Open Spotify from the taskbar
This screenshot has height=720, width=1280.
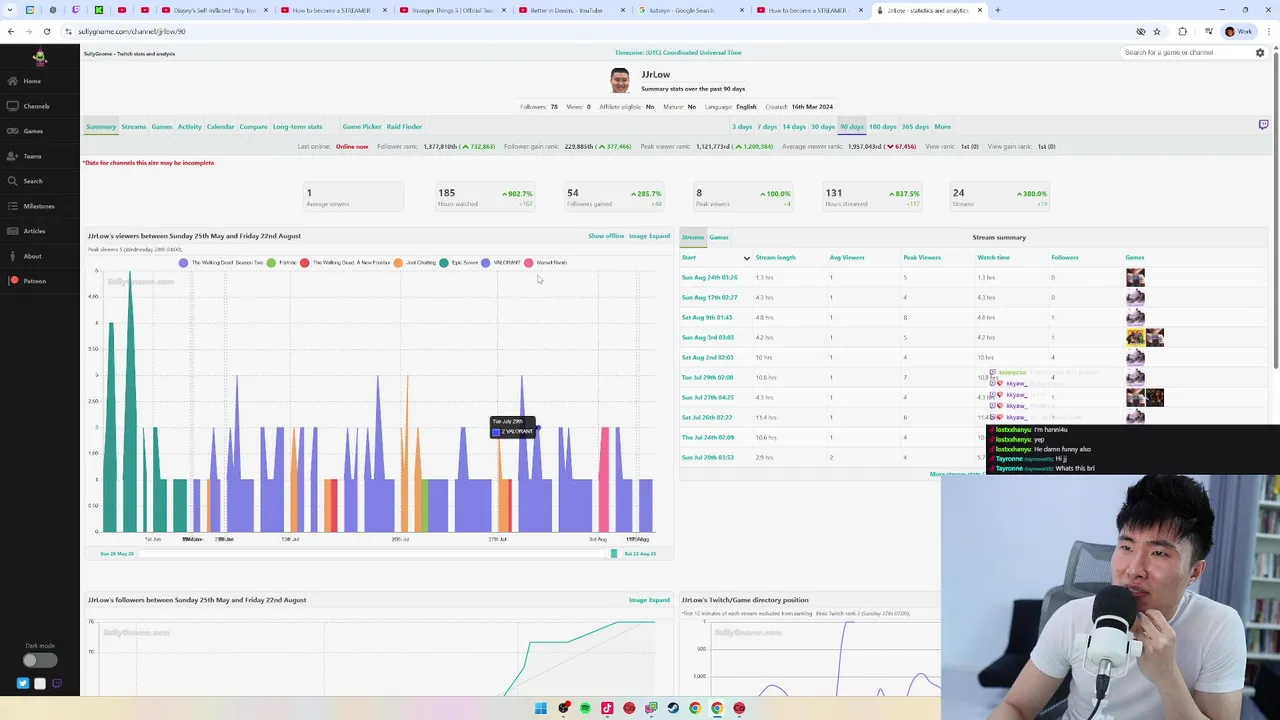pyautogui.click(x=585, y=708)
